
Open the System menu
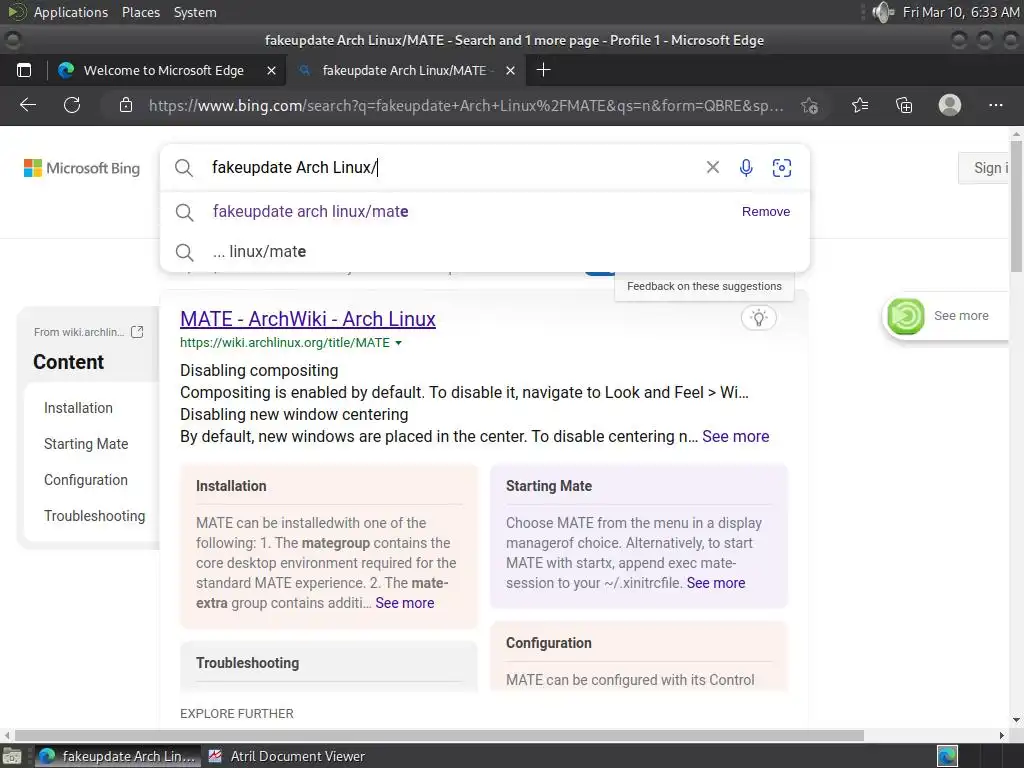pyautogui.click(x=195, y=12)
